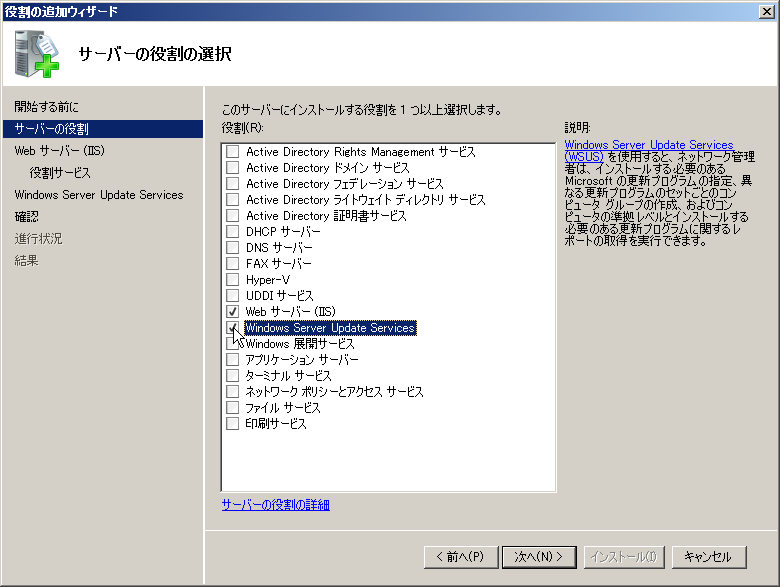Close the wizard with the X button
Screen dimensions: 780x587
pos(767,12)
